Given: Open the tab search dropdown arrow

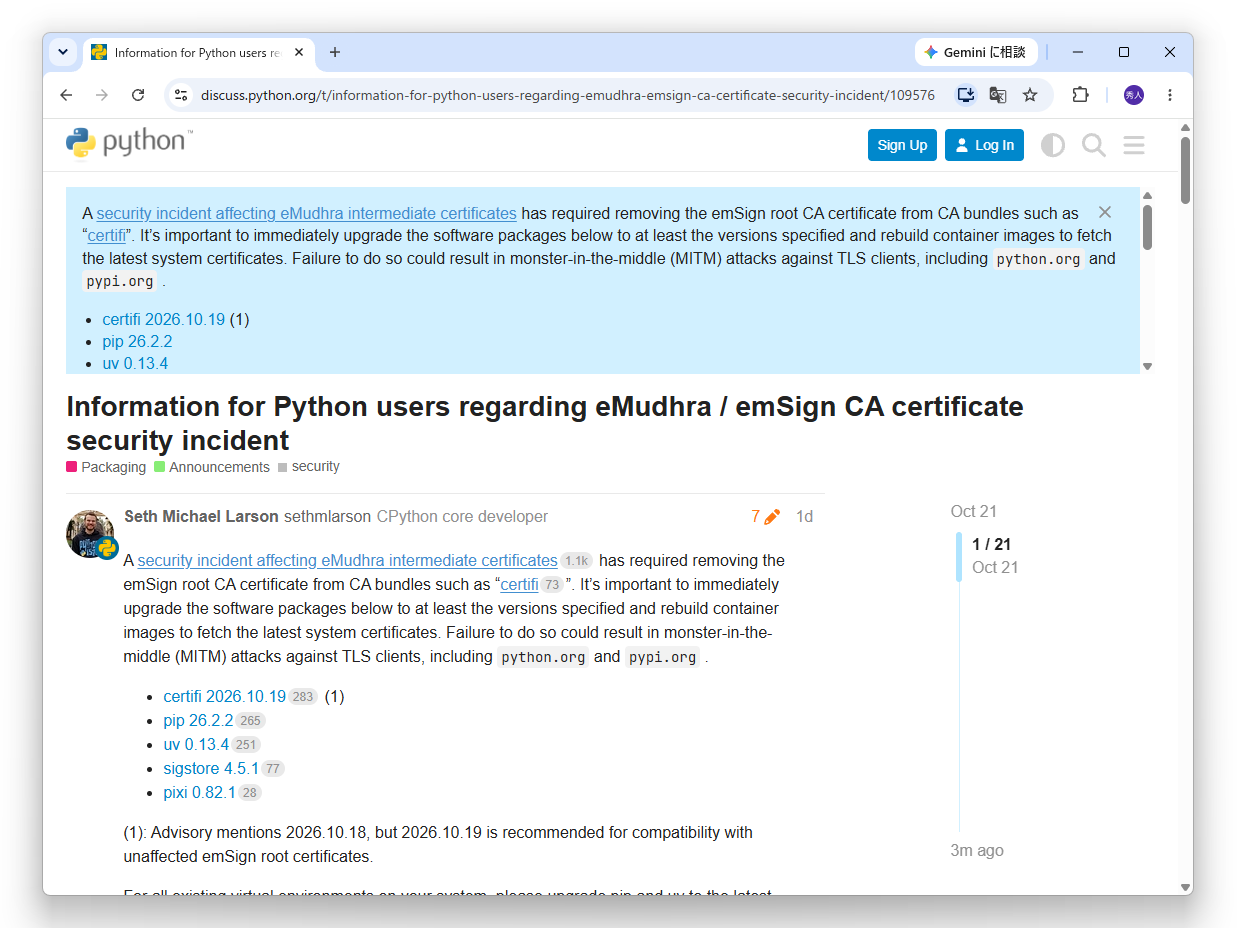Looking at the screenshot, I should (x=63, y=52).
